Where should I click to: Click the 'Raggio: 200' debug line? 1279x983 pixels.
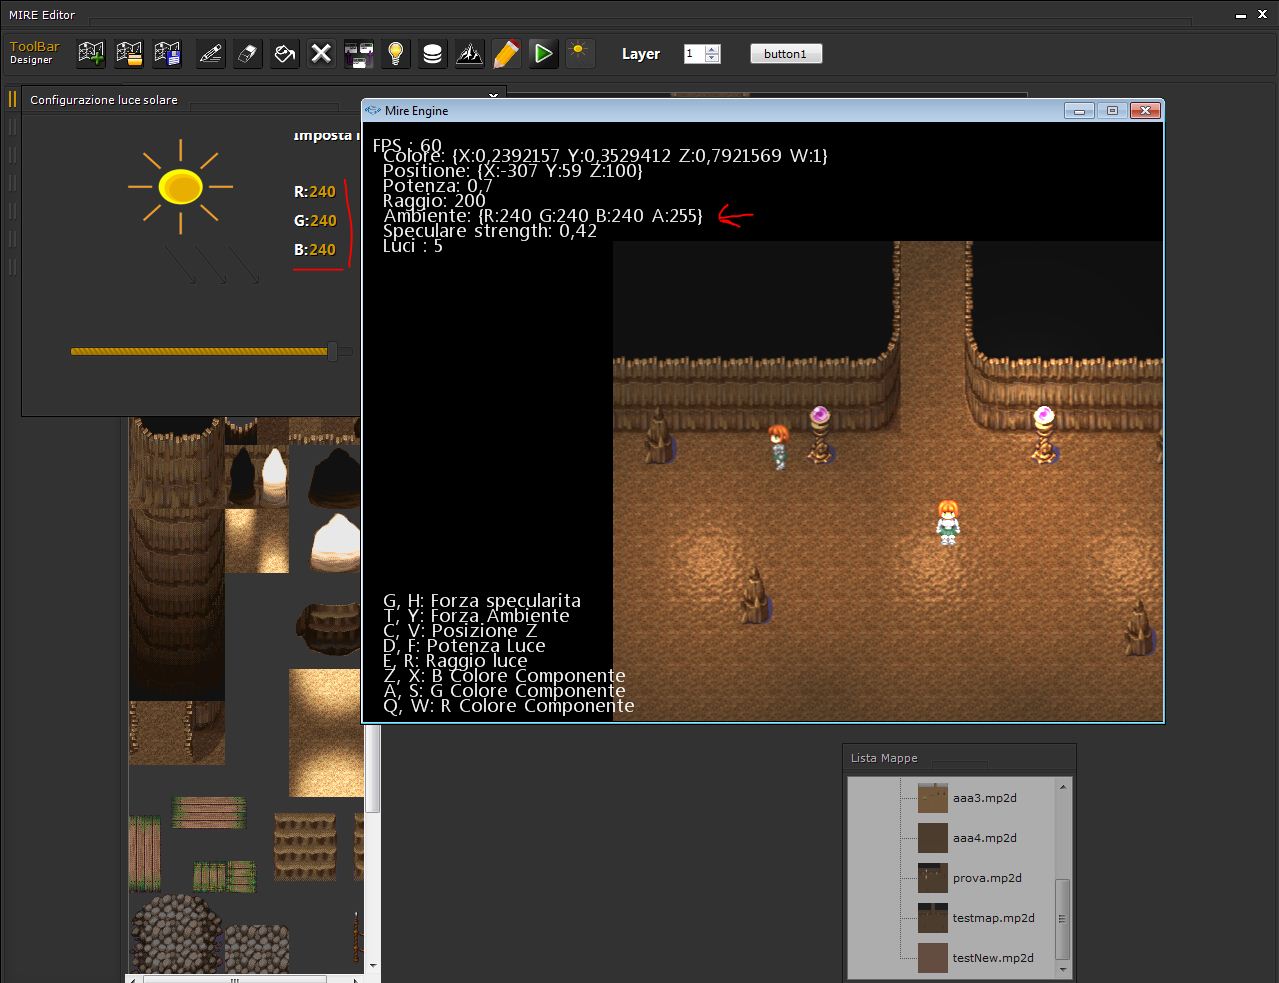[434, 201]
